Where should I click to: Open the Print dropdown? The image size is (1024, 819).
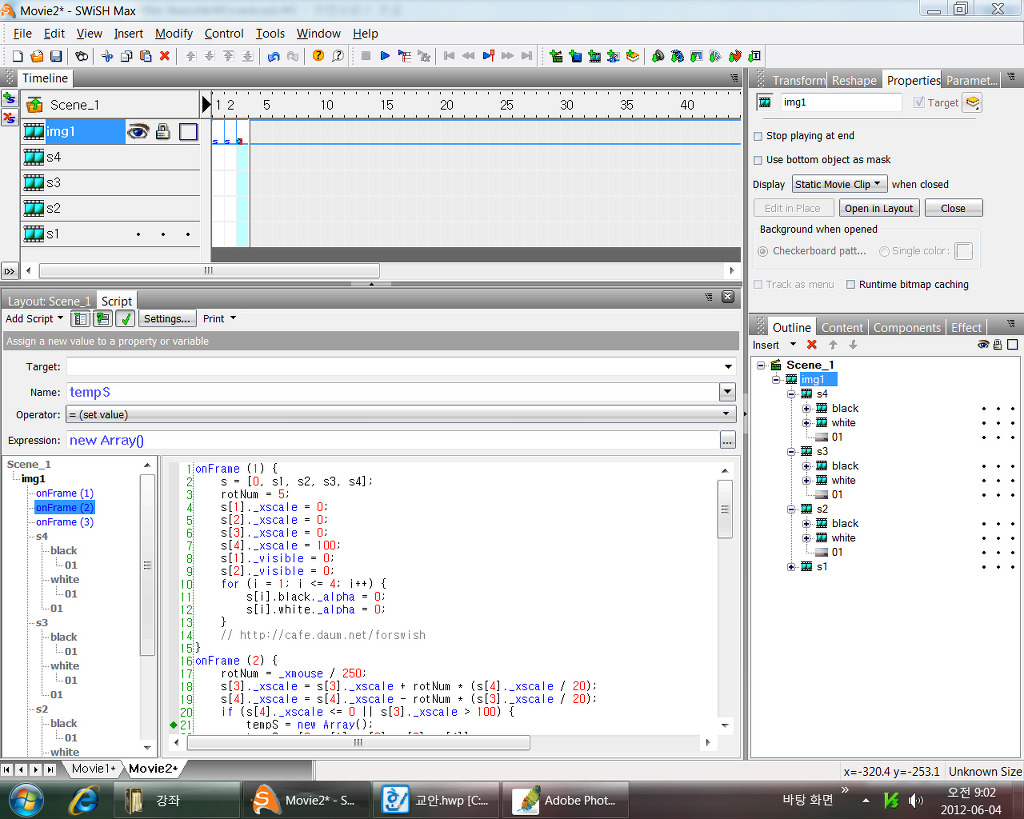[x=219, y=319]
